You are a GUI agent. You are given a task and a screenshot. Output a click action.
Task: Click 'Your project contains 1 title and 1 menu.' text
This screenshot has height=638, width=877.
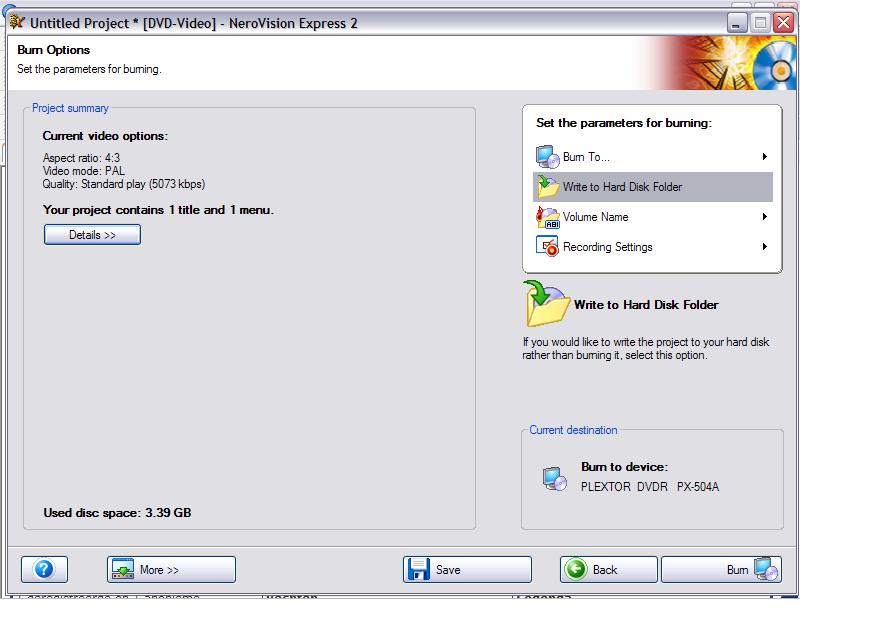(x=158, y=210)
